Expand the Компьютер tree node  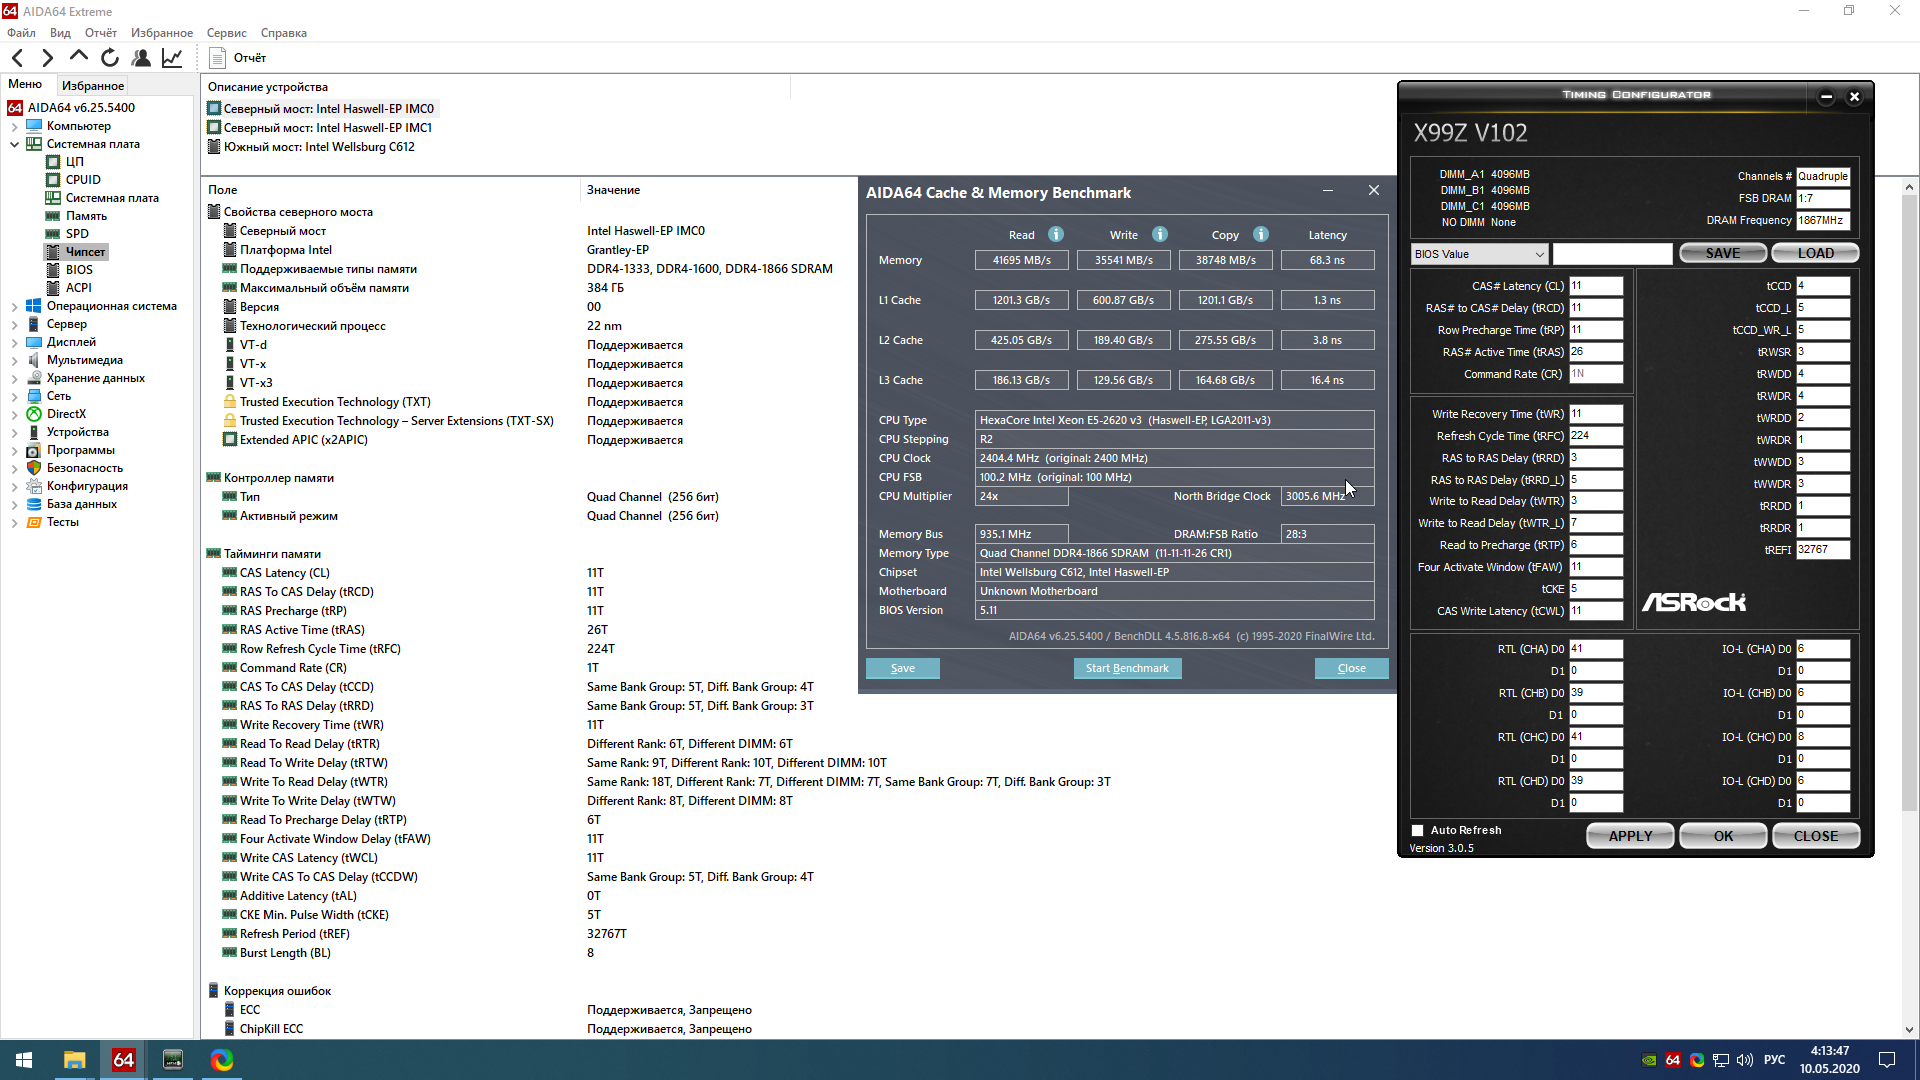pyautogui.click(x=14, y=126)
